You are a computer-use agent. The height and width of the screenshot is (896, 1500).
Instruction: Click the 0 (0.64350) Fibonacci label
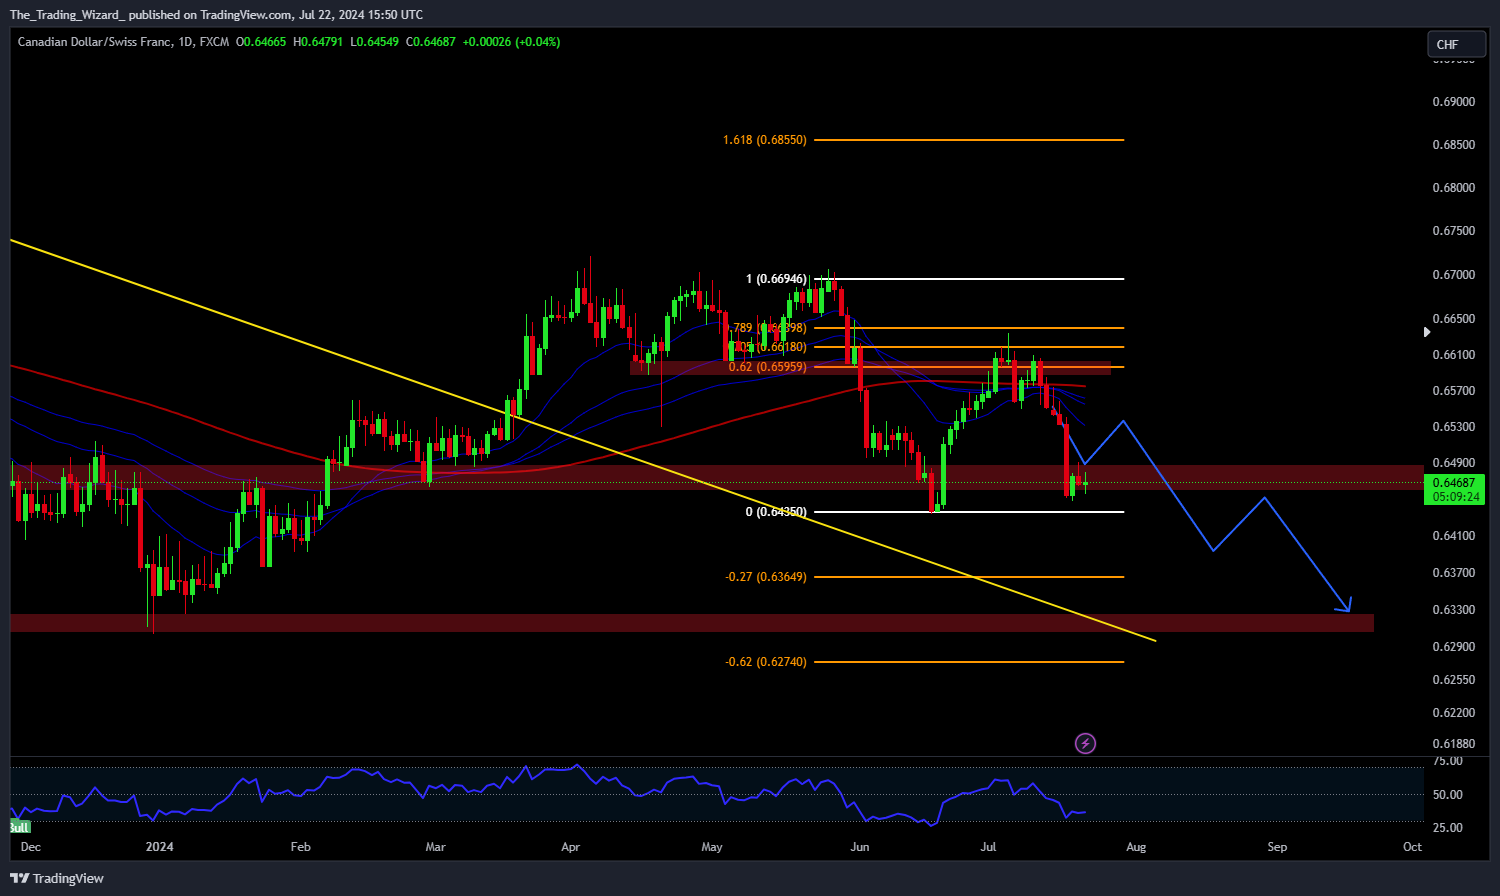click(x=776, y=512)
